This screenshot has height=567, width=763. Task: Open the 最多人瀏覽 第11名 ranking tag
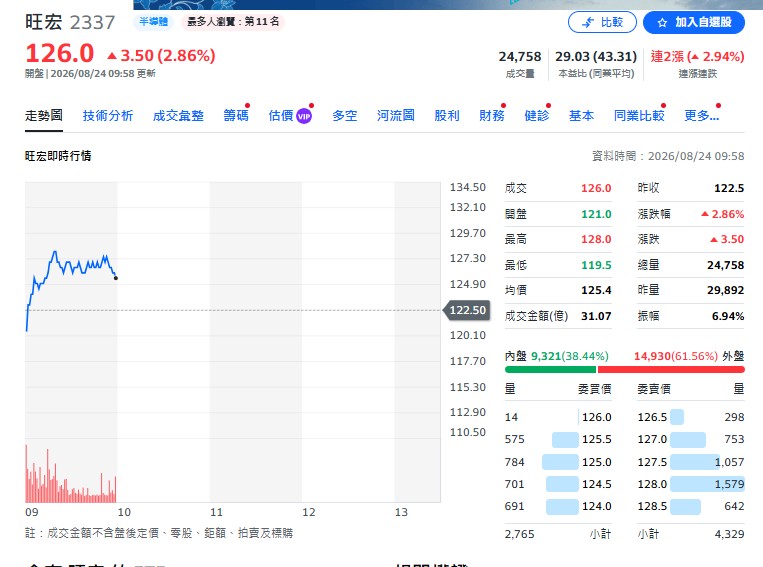coord(233,21)
